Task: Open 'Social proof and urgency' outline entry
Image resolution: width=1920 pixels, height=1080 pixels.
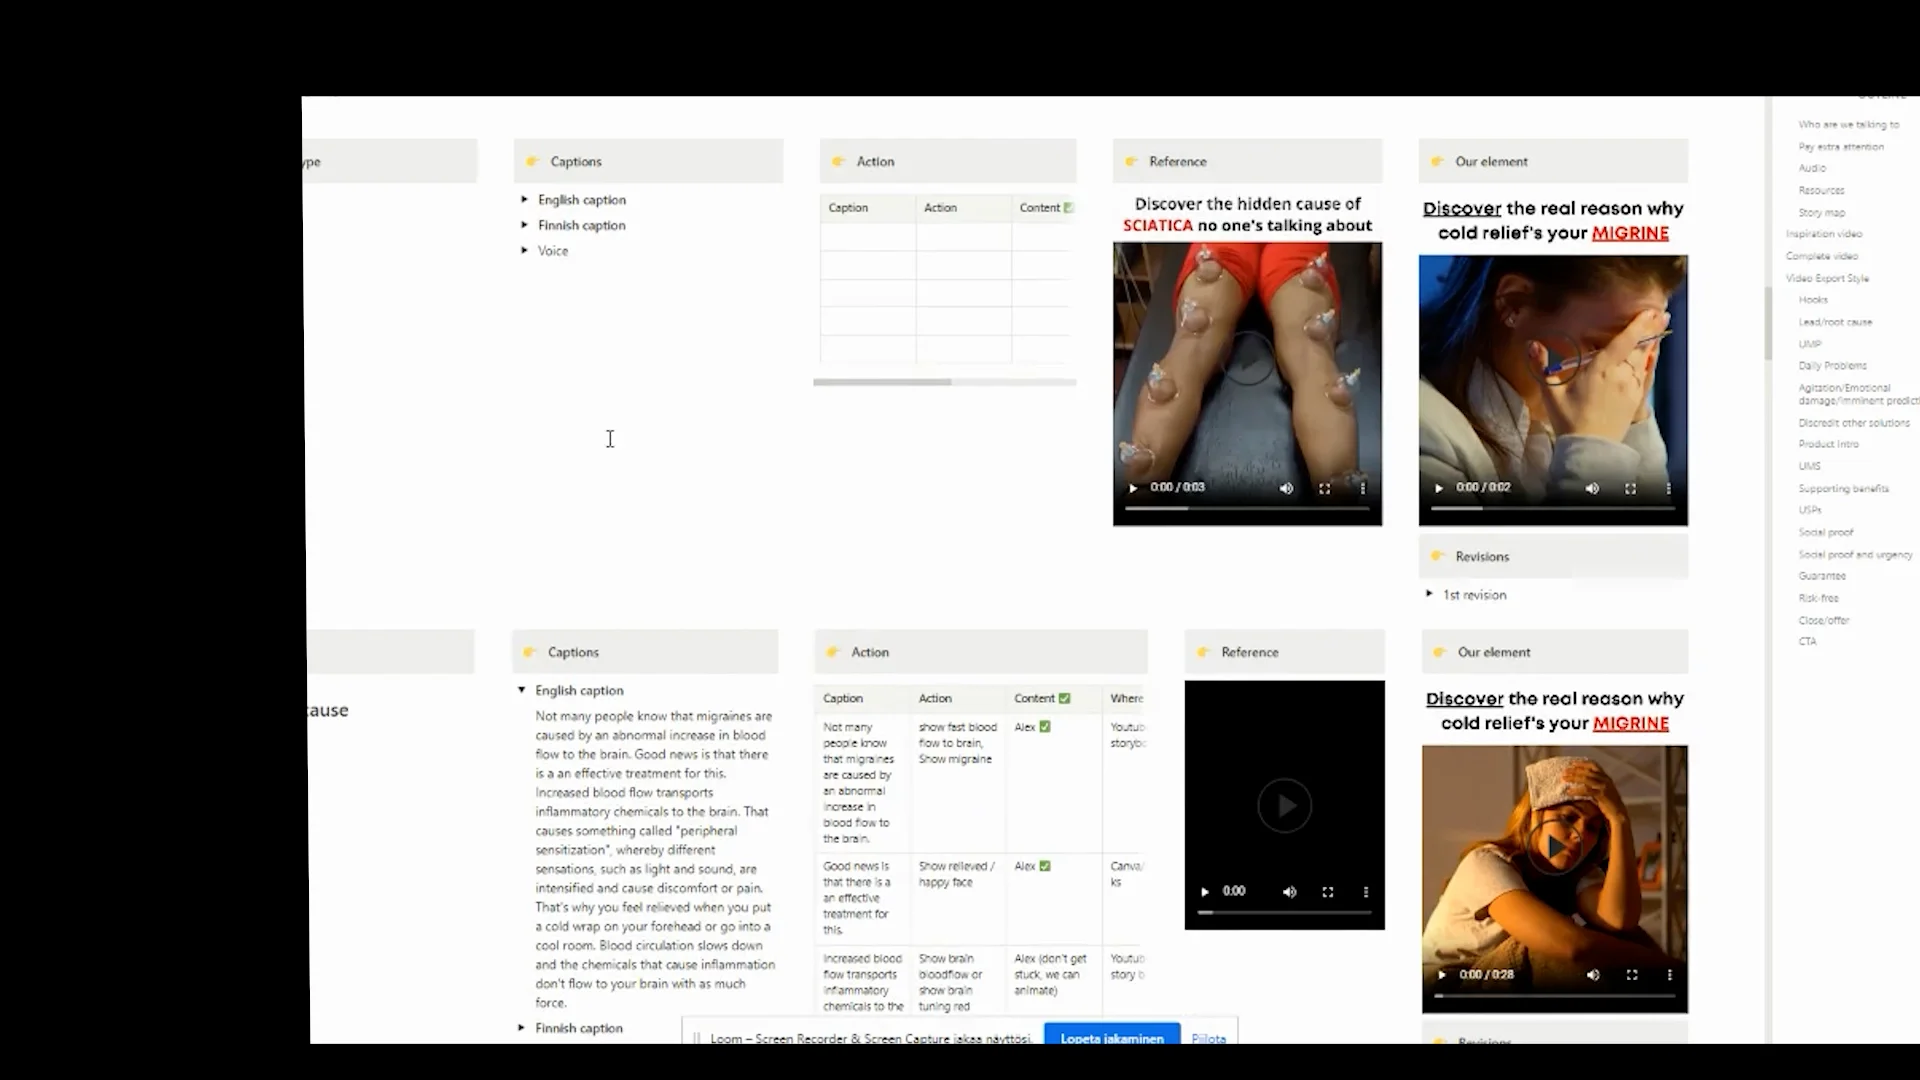Action: click(x=1855, y=554)
